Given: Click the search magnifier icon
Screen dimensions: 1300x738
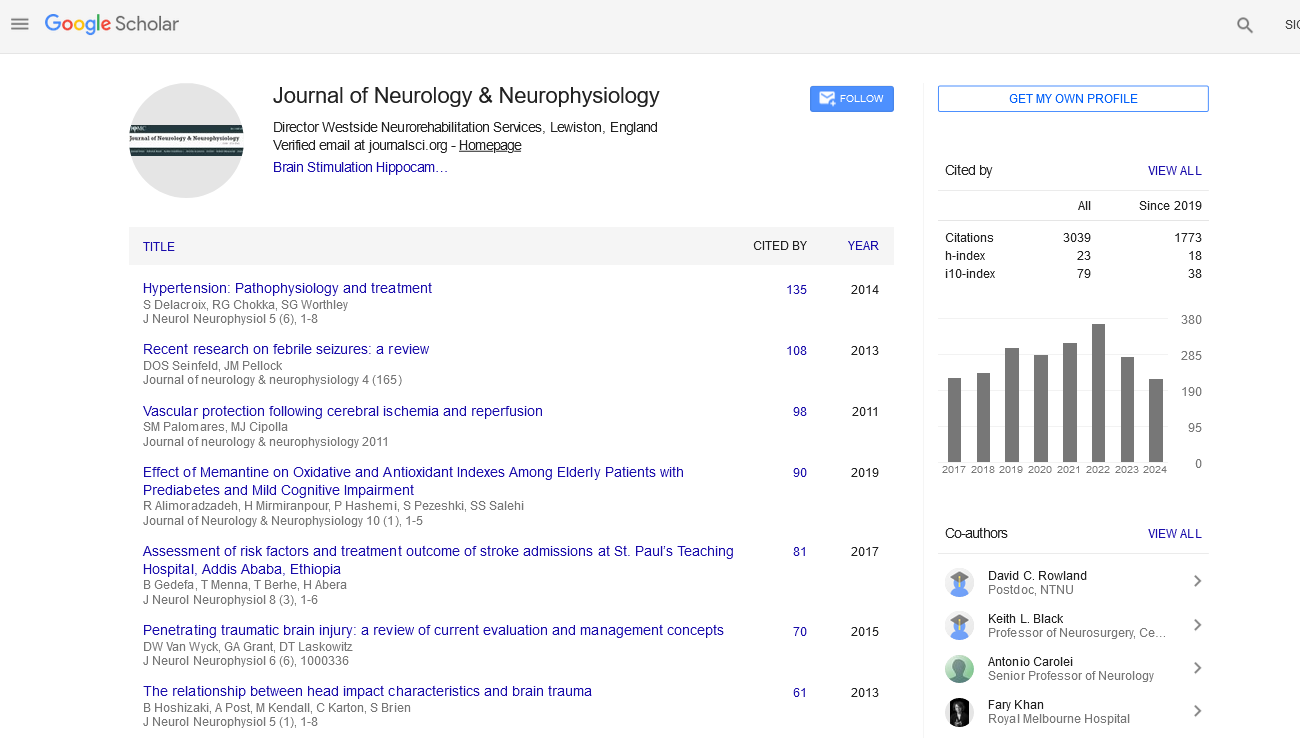Looking at the screenshot, I should pos(1244,26).
